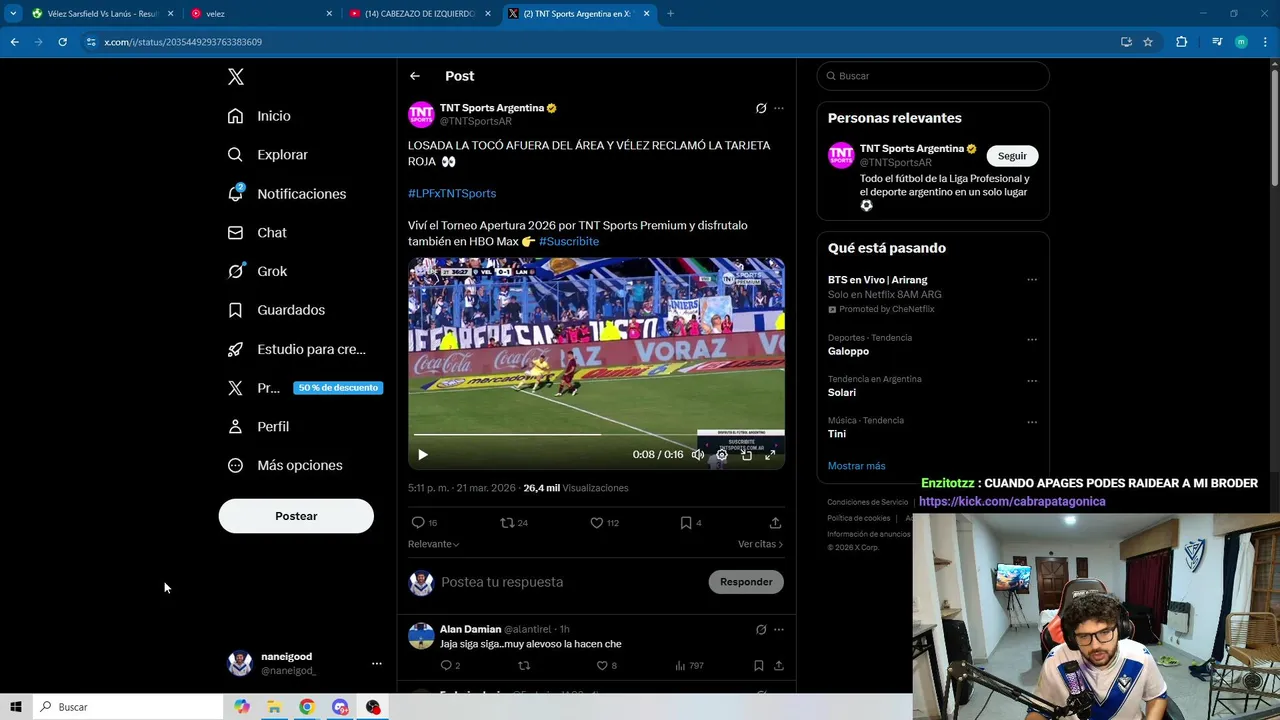Open Ver citas link
Viewport: 1280px width, 720px height.
coord(760,544)
